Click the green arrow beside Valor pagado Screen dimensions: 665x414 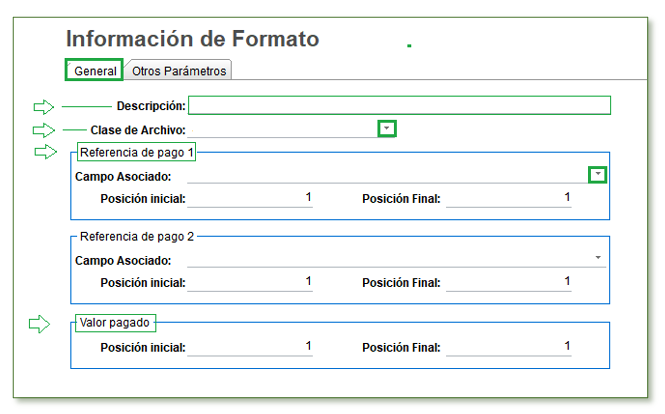[x=39, y=324]
